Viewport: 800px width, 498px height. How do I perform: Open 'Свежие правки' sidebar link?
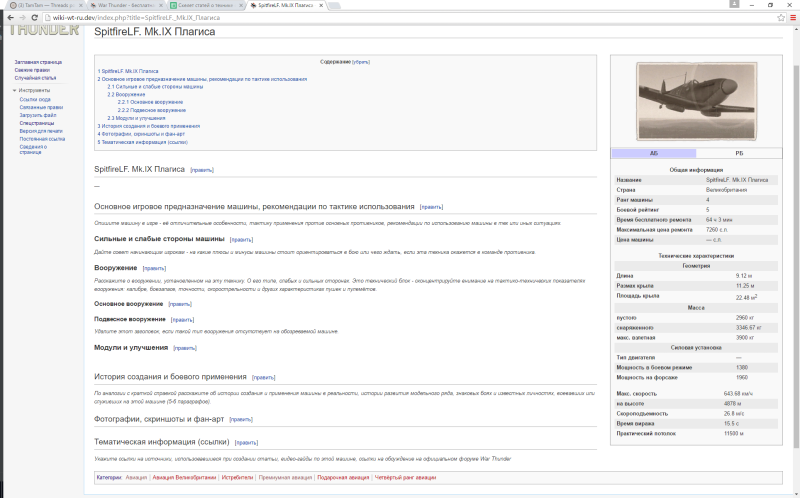(x=32, y=70)
